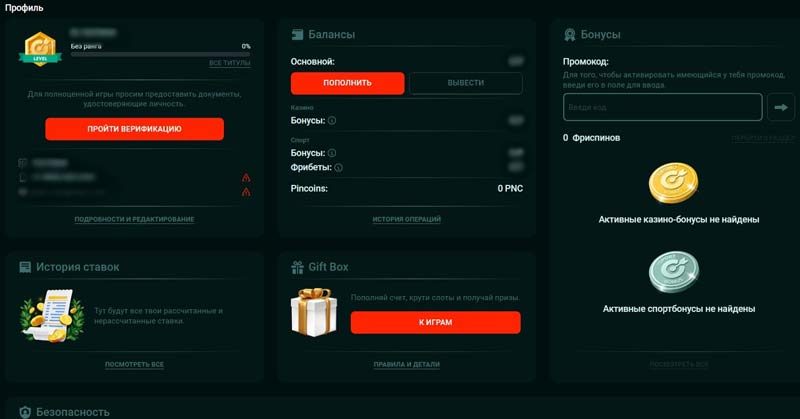800x419 pixels.
Task: Click the sport bonuses info icon
Action: click(x=332, y=153)
